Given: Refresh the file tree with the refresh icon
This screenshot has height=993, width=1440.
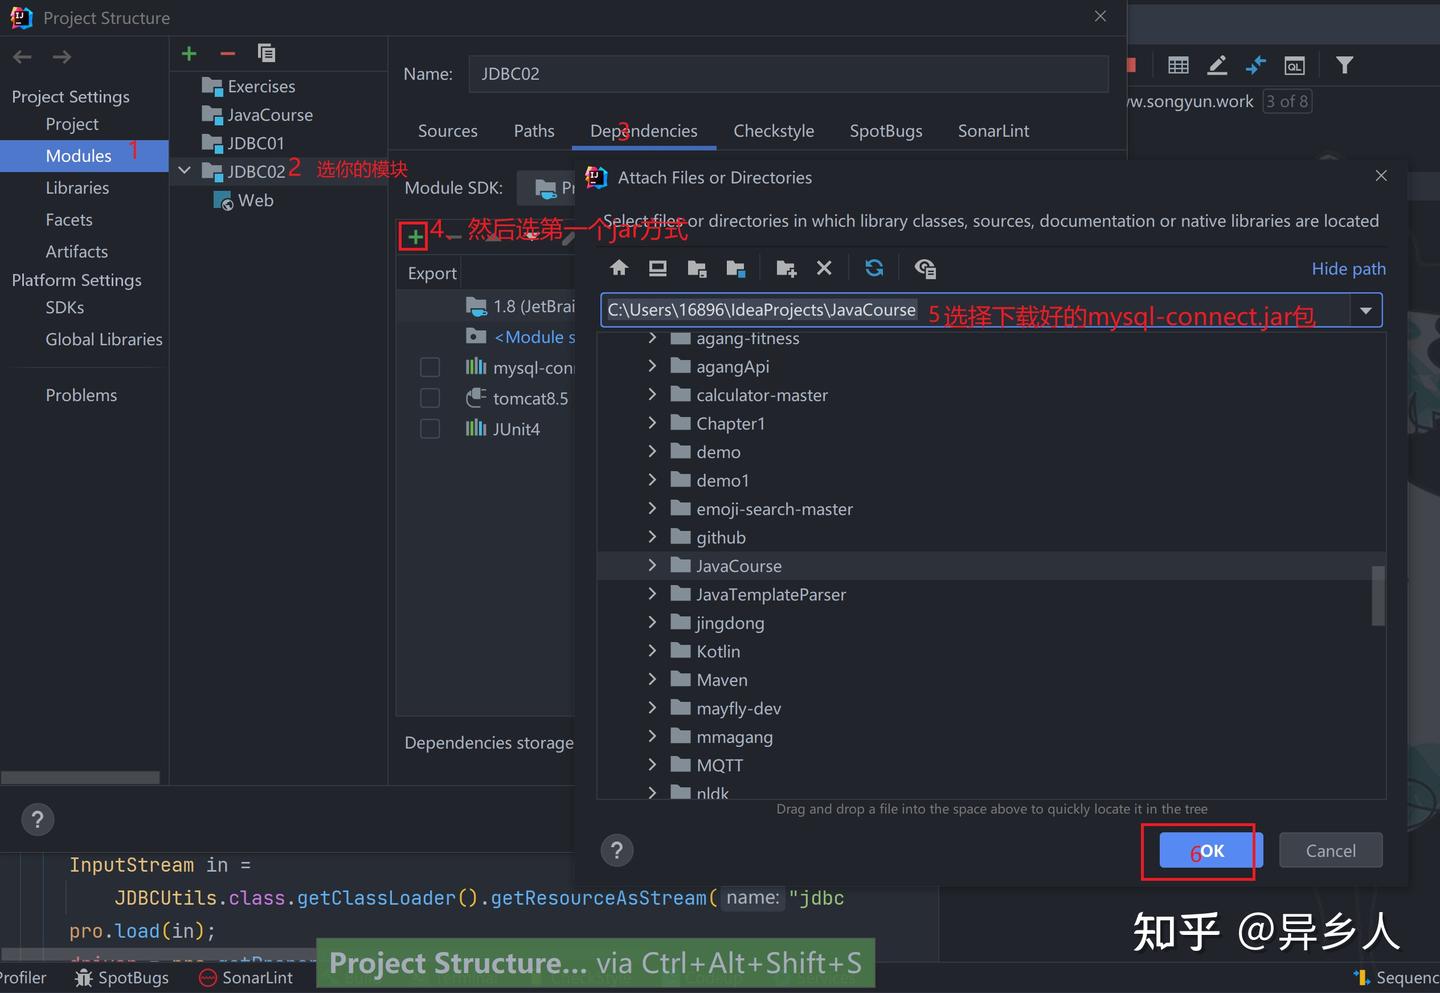Looking at the screenshot, I should point(874,268).
